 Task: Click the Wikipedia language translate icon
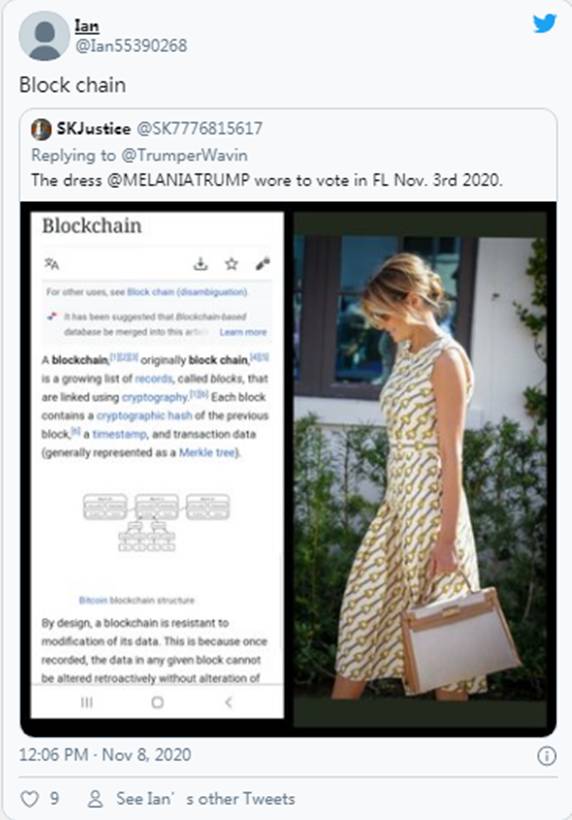click(x=52, y=264)
